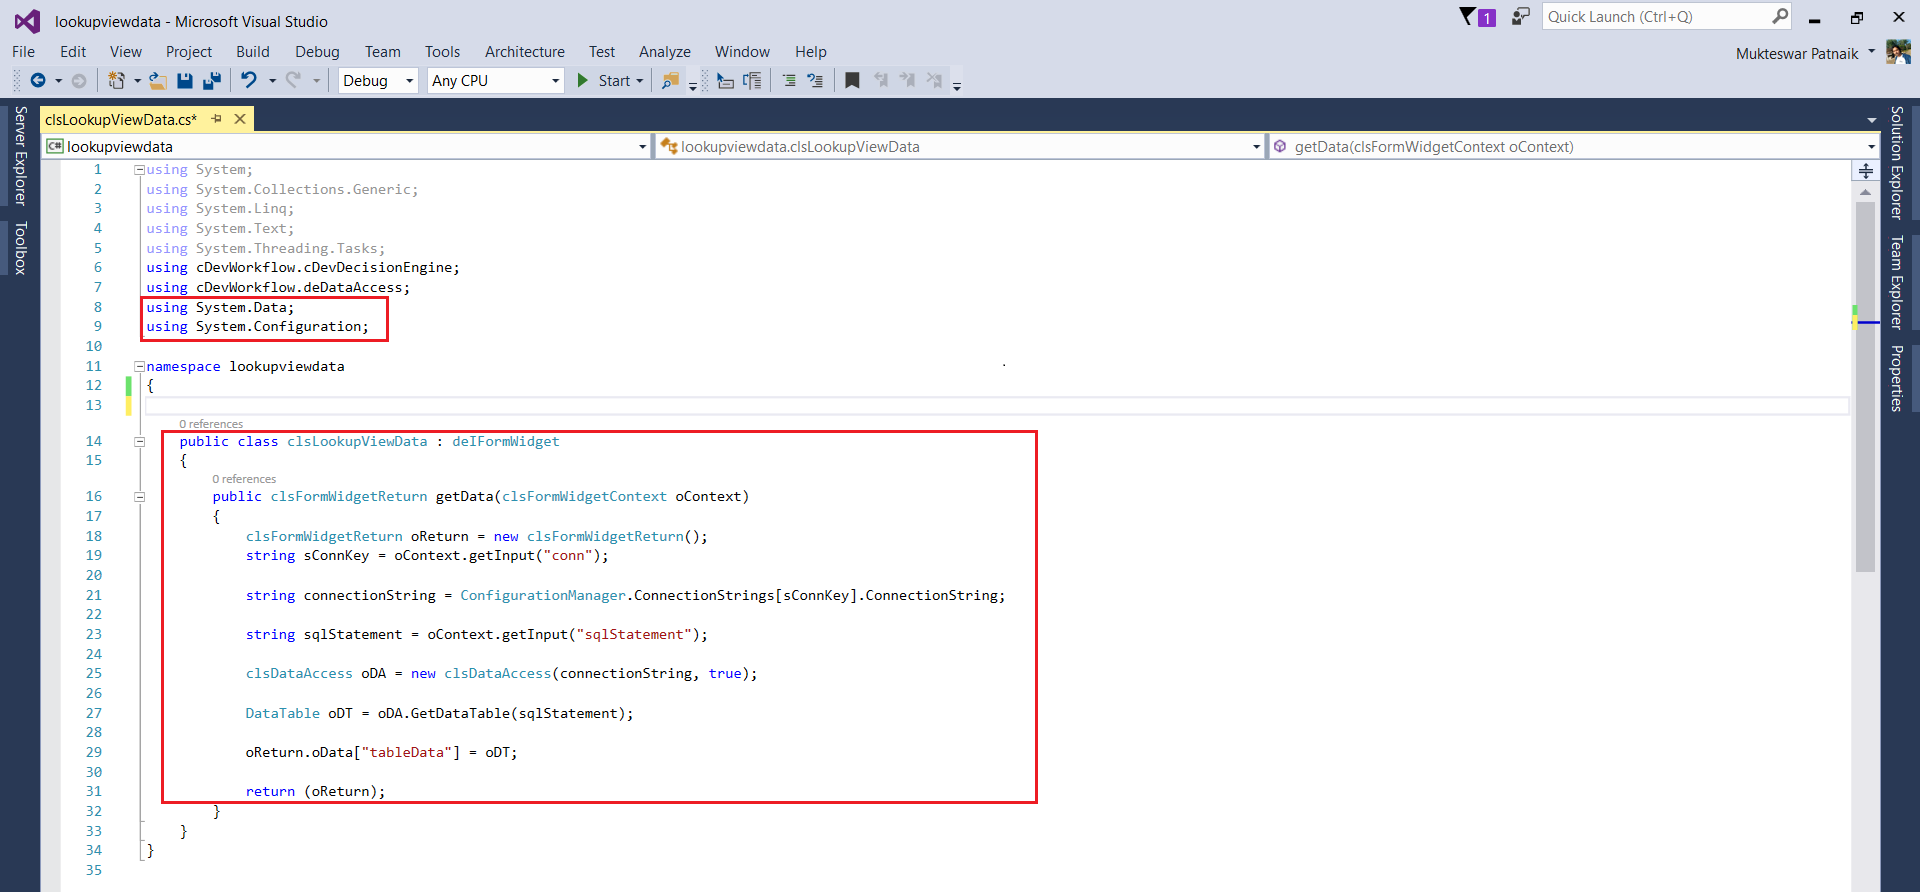
Task: Open the getData member dropdown
Action: pos(1574,147)
